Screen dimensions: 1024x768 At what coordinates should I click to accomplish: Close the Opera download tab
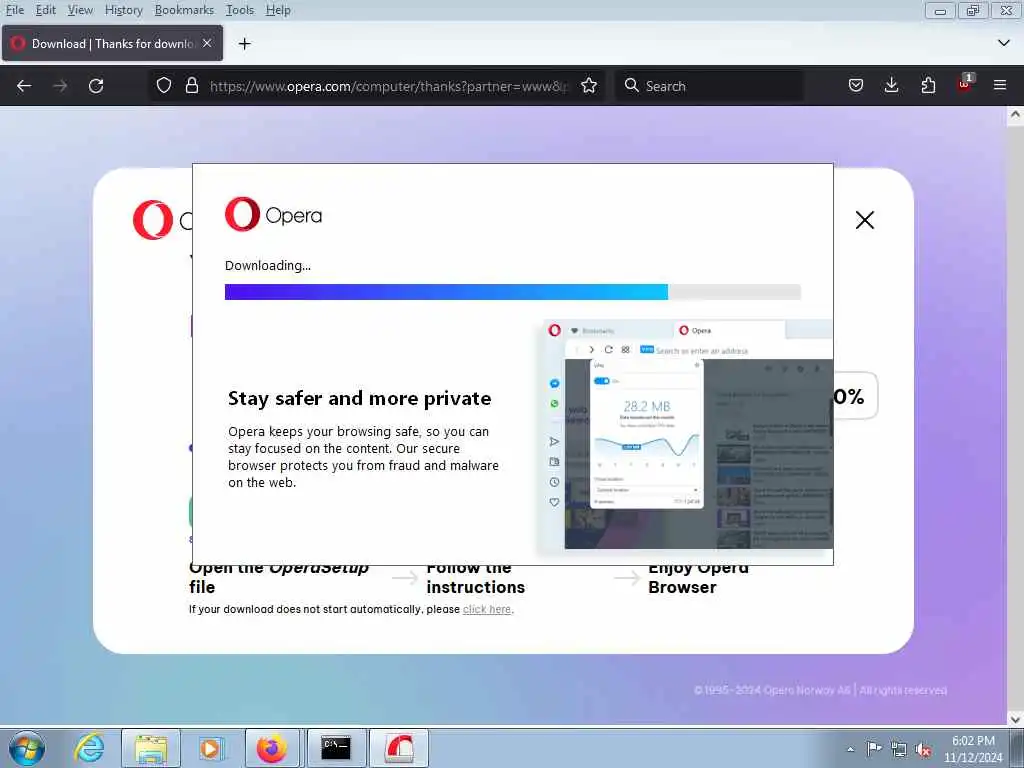(x=207, y=43)
